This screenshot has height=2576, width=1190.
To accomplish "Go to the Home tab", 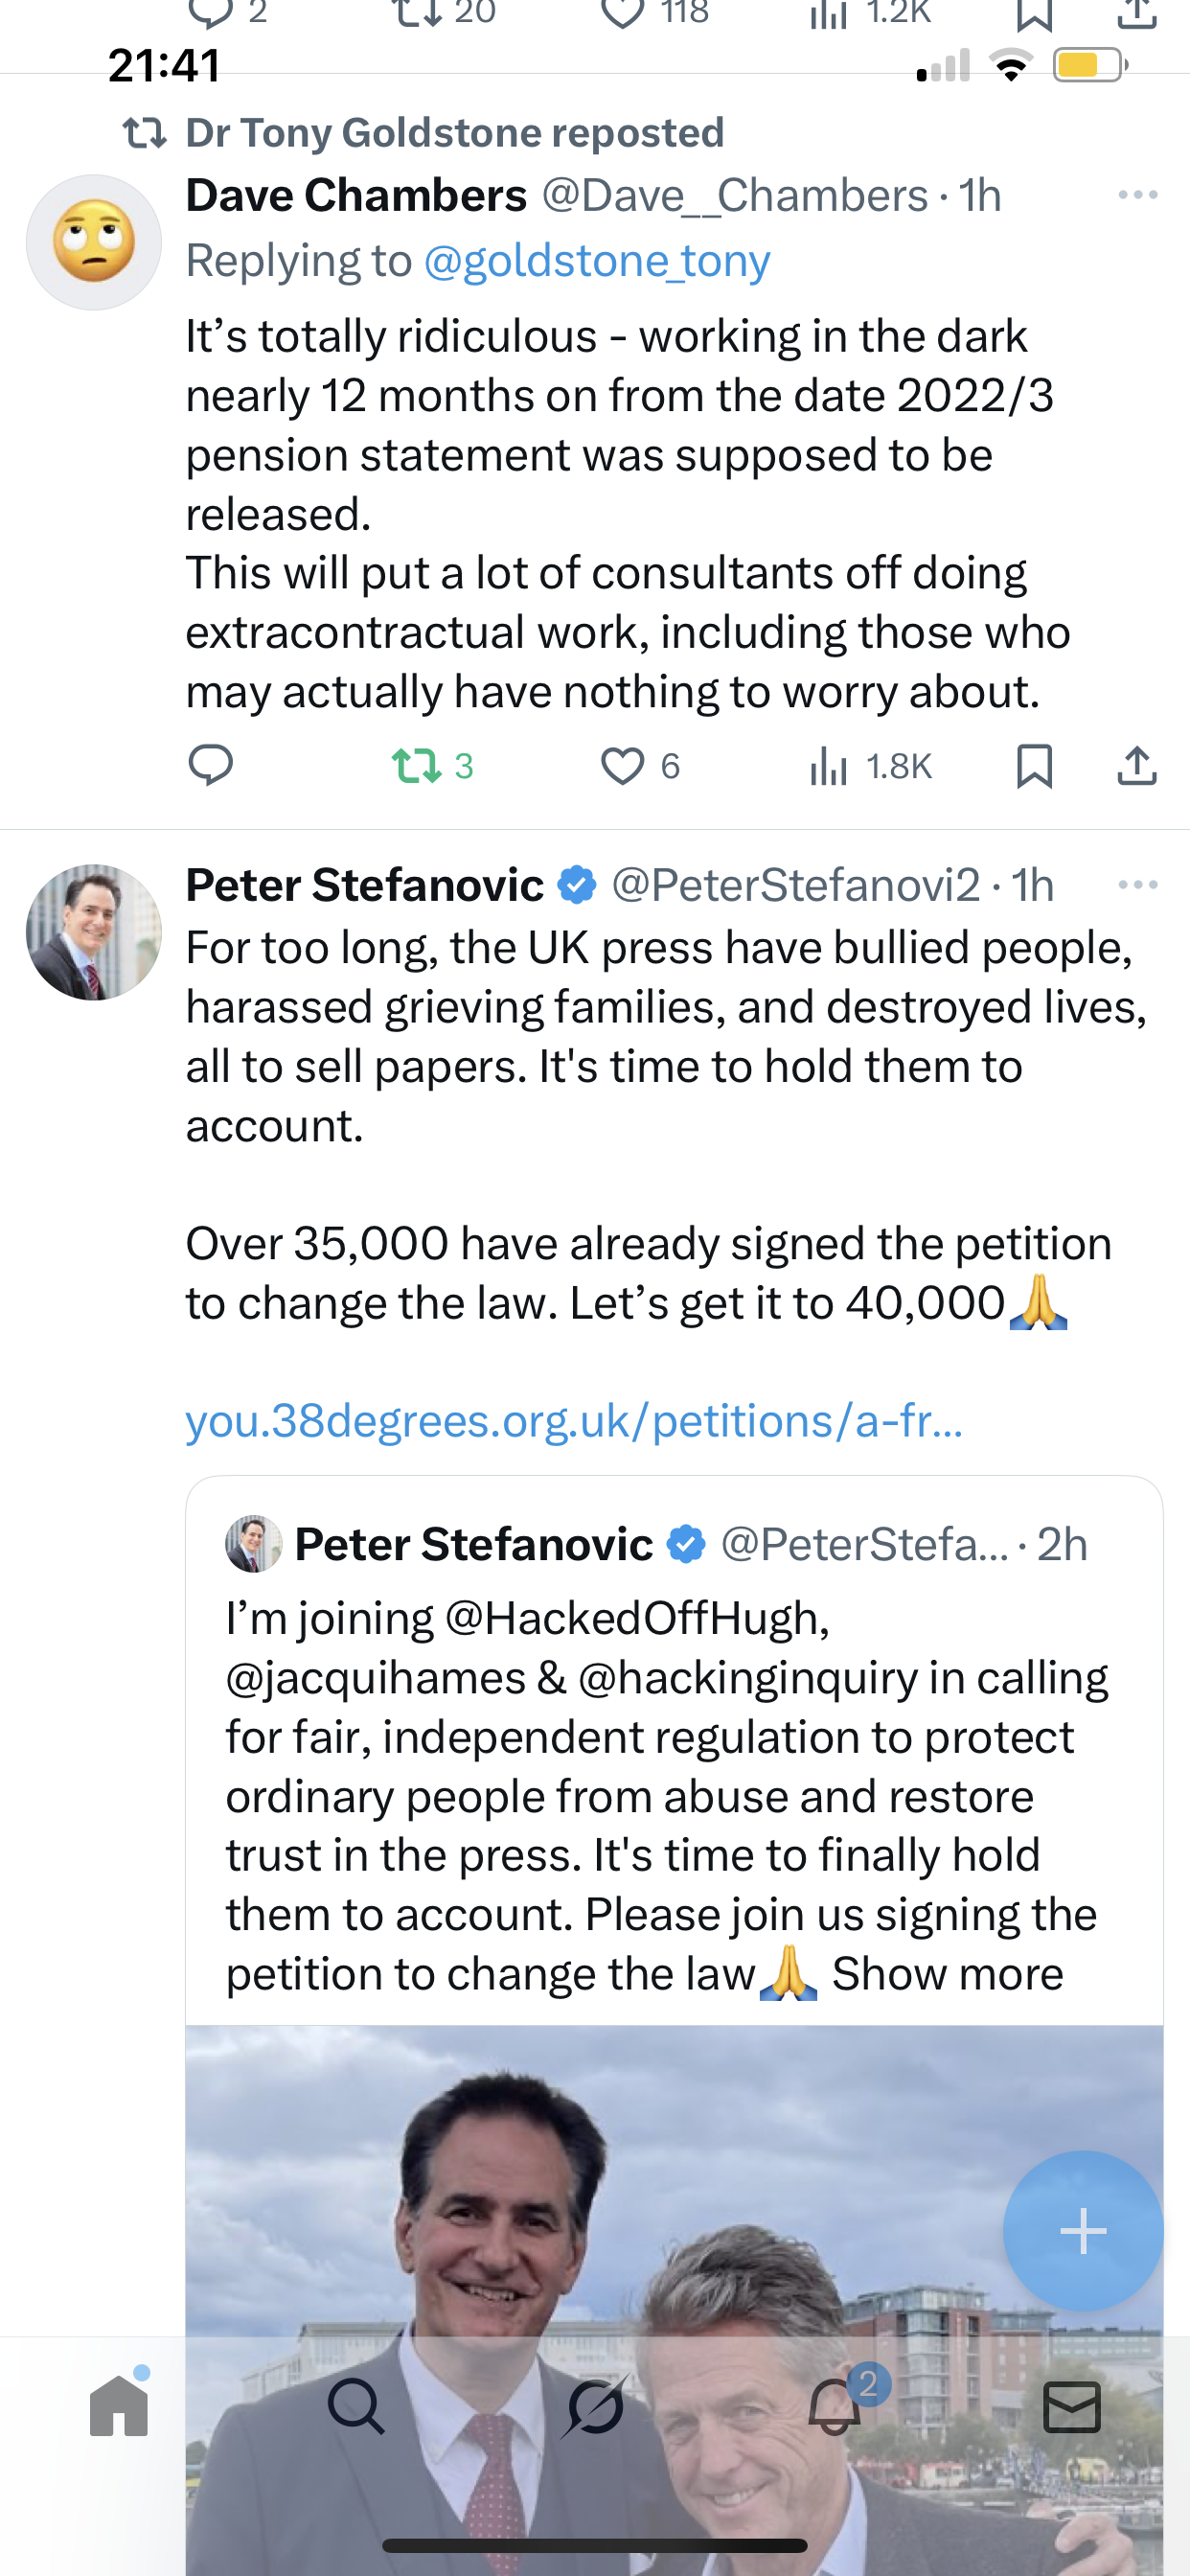I will pos(119,2405).
